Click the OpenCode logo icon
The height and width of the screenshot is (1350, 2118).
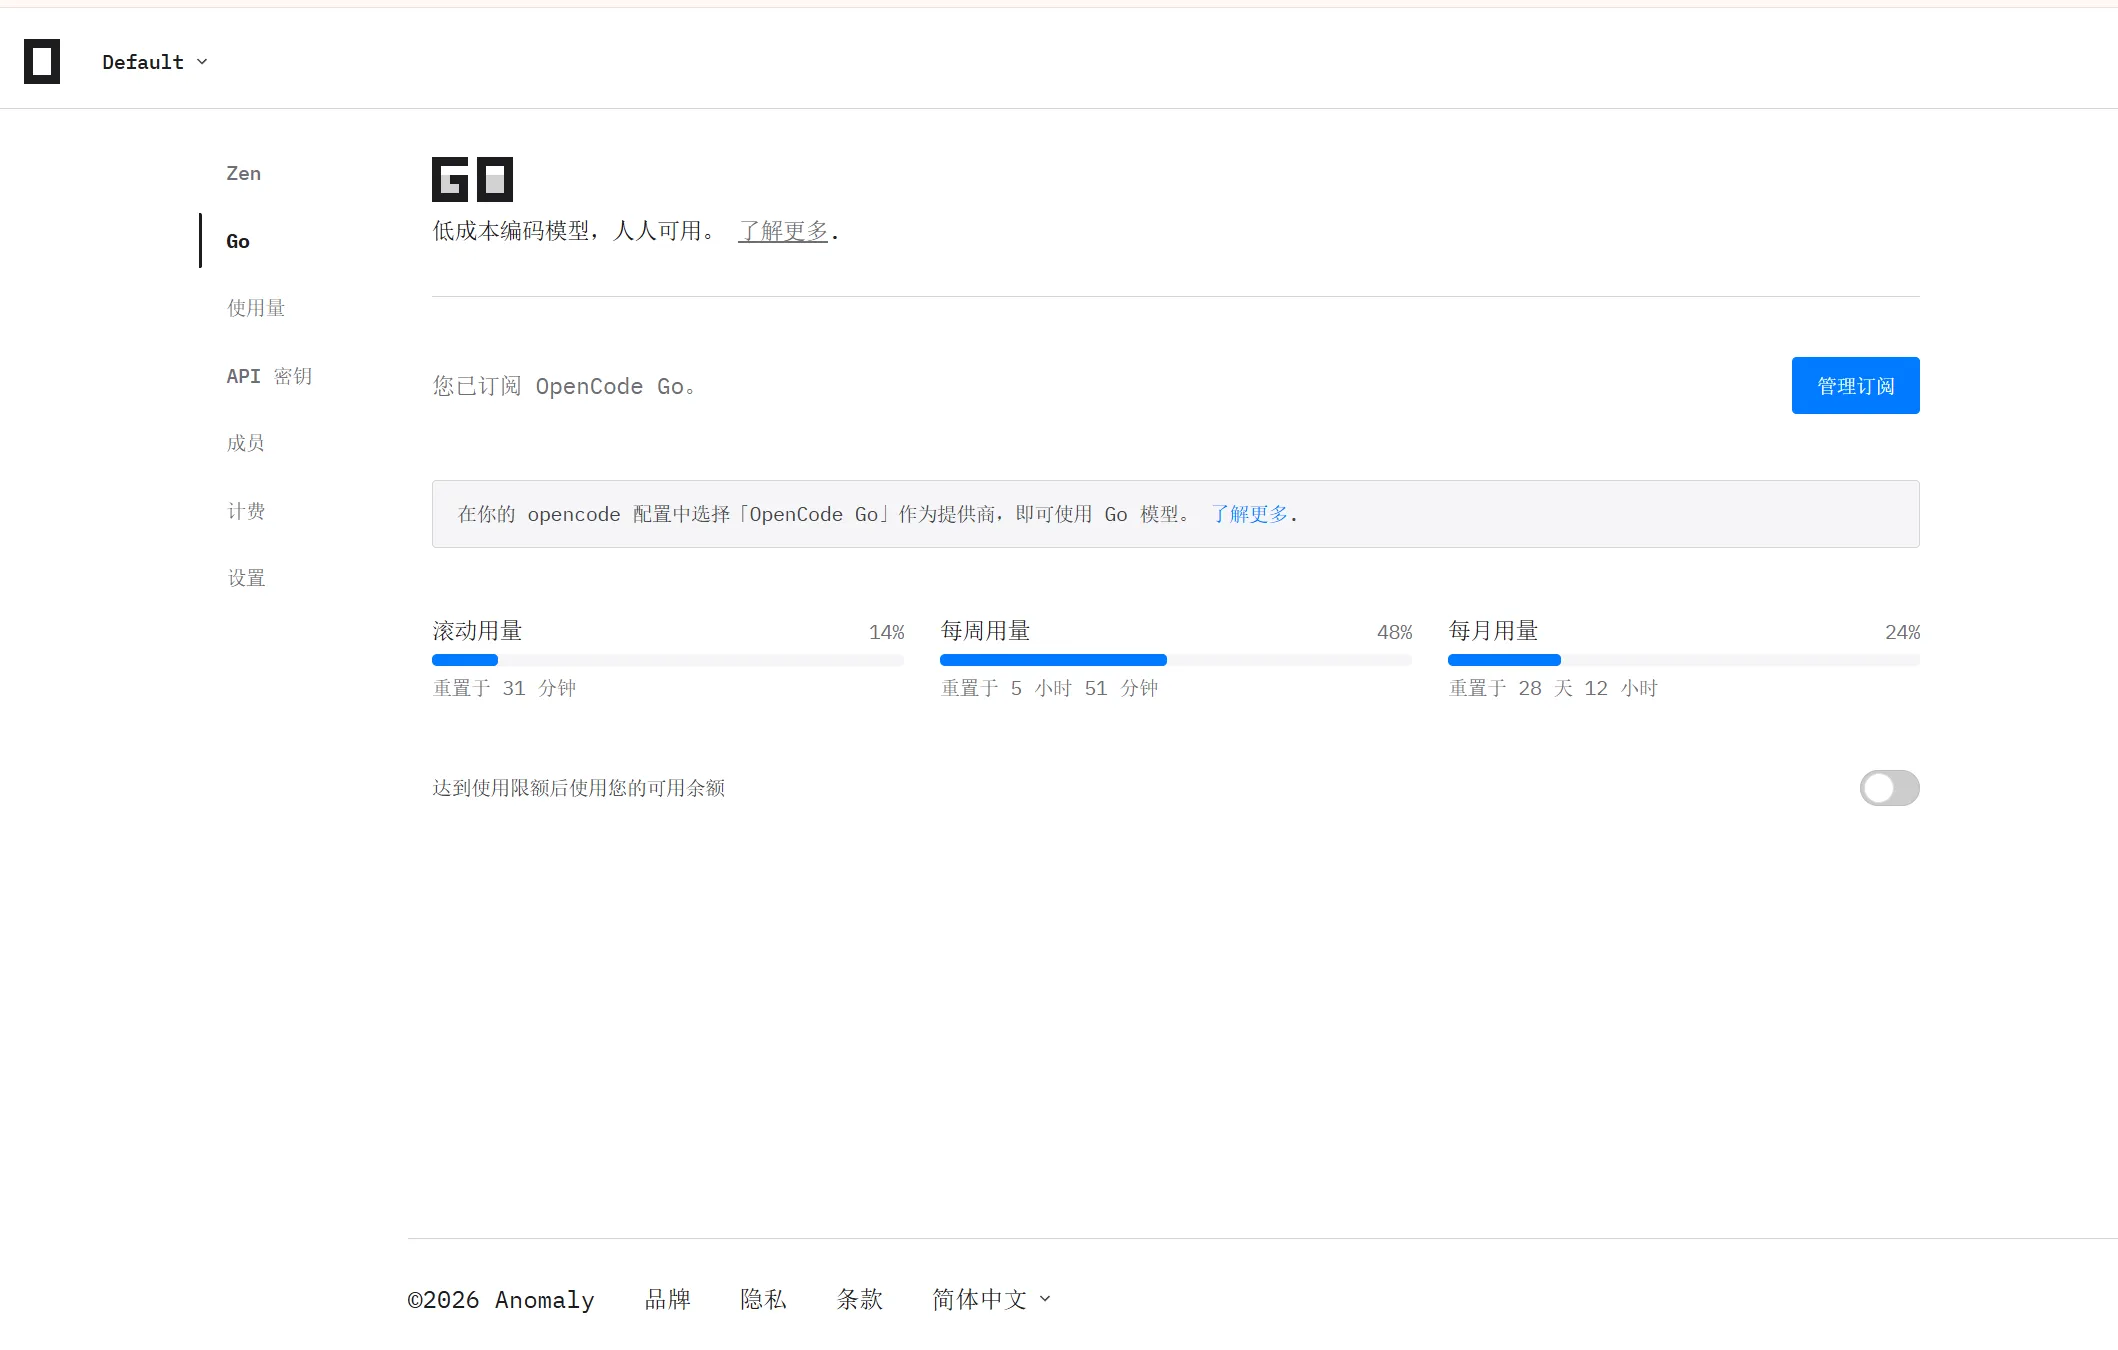click(x=42, y=62)
